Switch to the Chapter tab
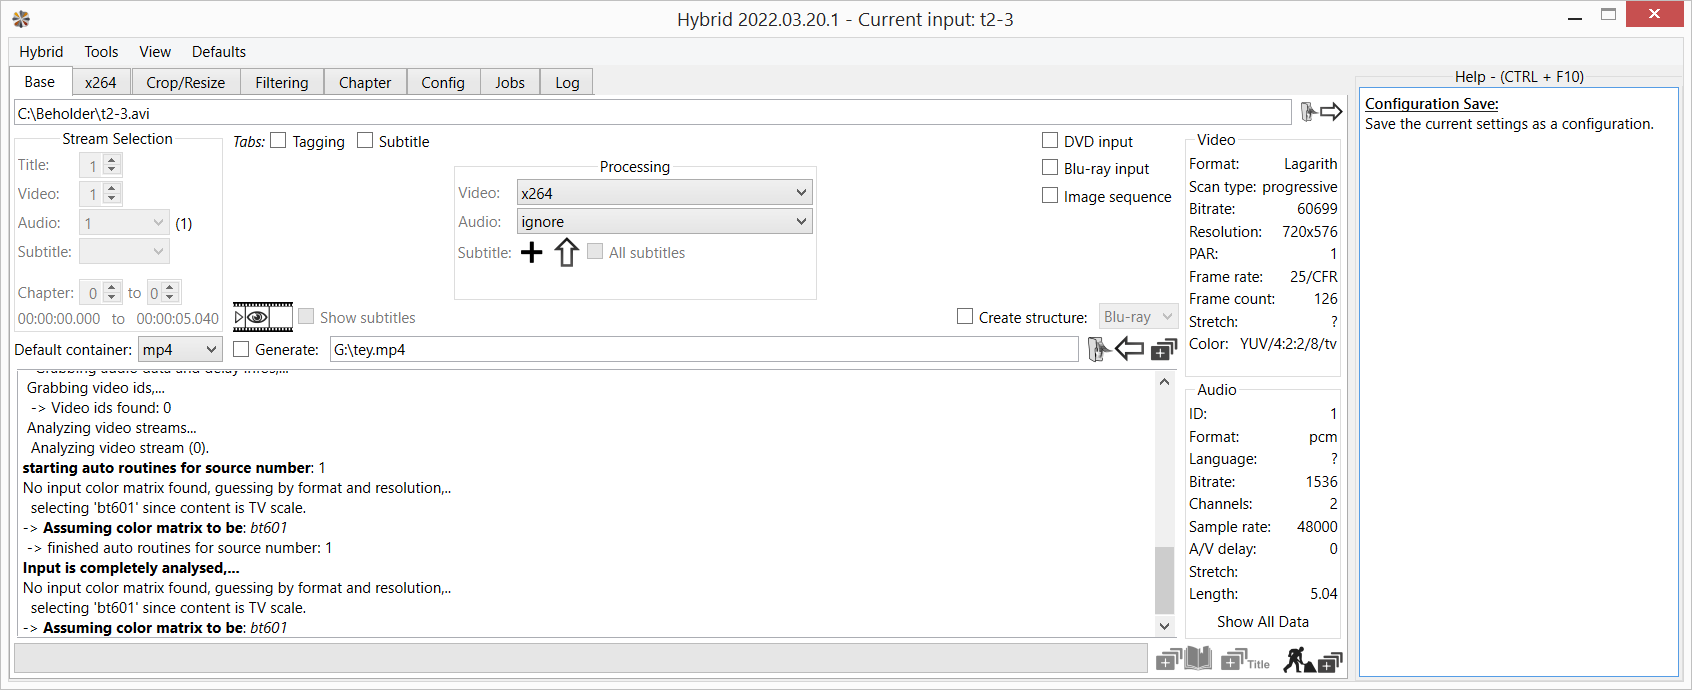Screen dimensions: 1692x690 point(365,82)
